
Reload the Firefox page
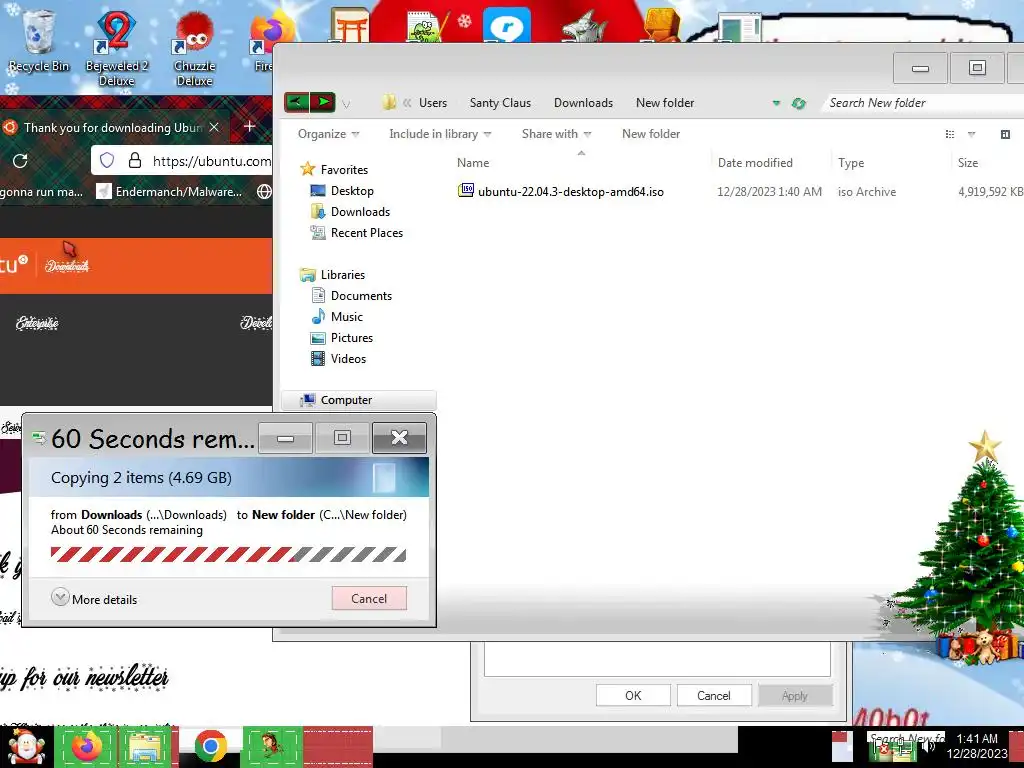tap(20, 161)
